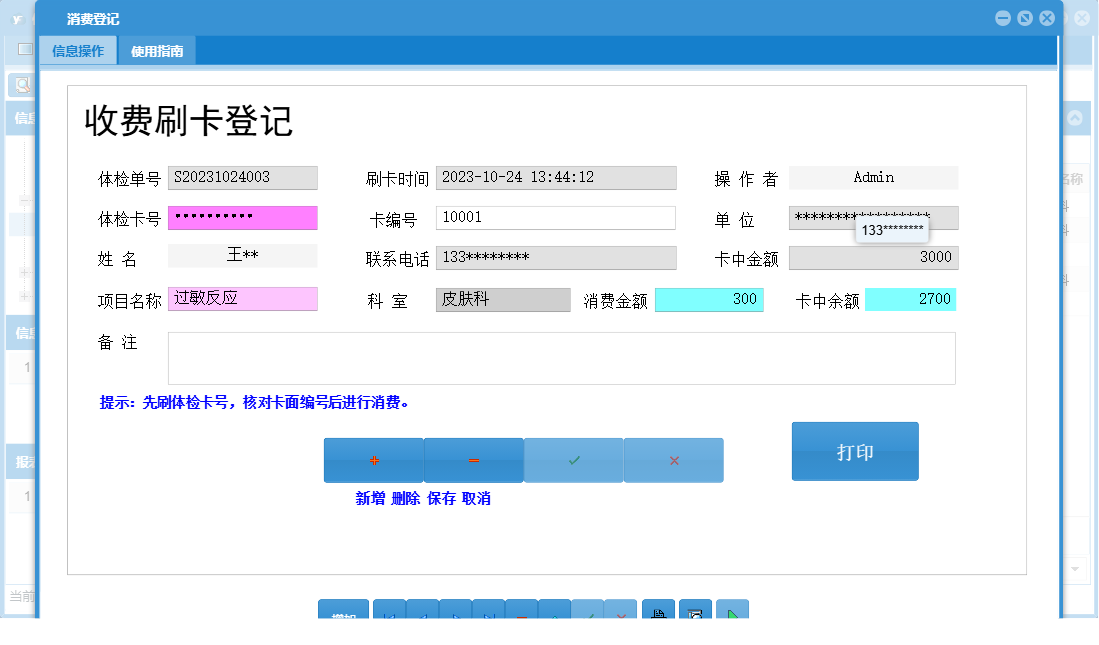Click the masked 体检卡号 pink input field
The image size is (1099, 645).
point(243,218)
